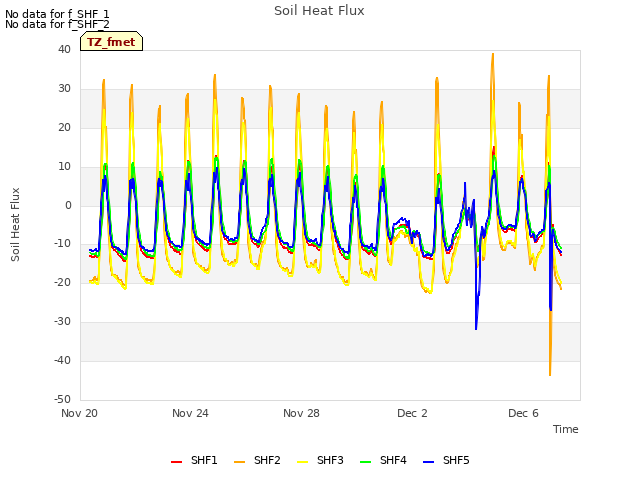640x480 pixels.
Task: Click the -20 y-axis tick label
Action: [x=63, y=282]
